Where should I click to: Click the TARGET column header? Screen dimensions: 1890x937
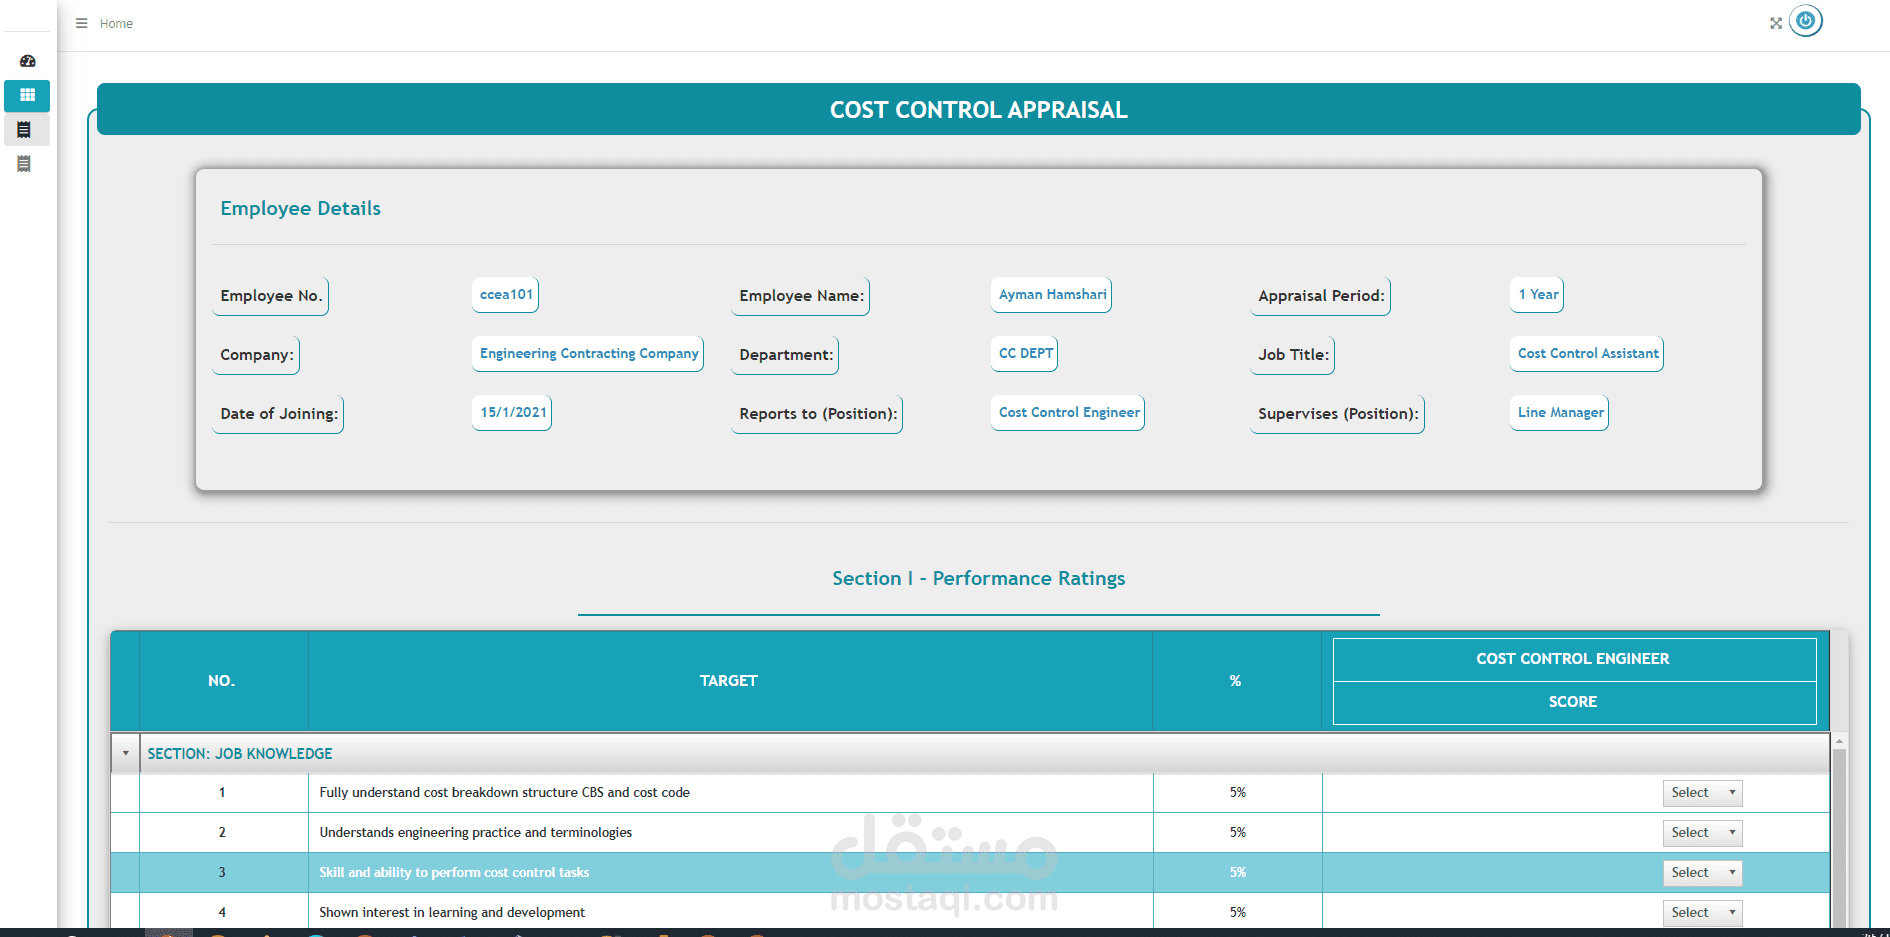[x=729, y=681]
